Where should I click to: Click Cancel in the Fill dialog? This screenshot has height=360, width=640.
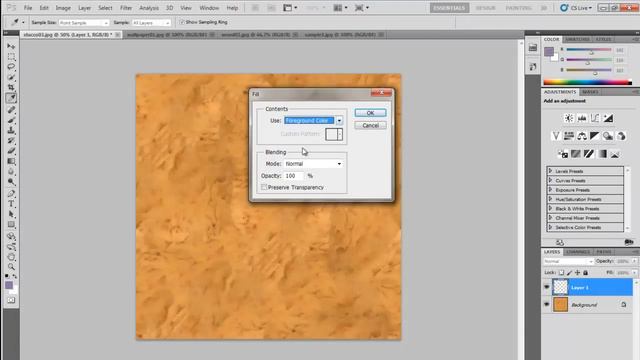tap(370, 125)
